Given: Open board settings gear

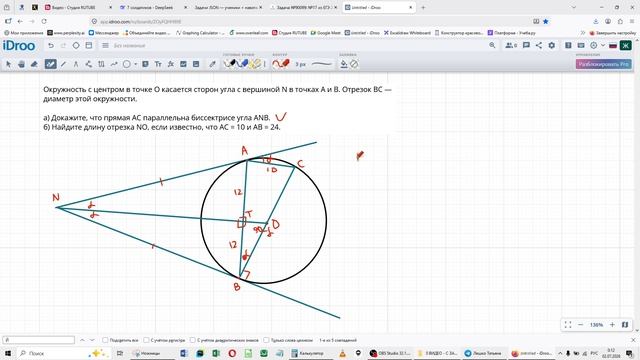Looking at the screenshot, I should click(551, 45).
